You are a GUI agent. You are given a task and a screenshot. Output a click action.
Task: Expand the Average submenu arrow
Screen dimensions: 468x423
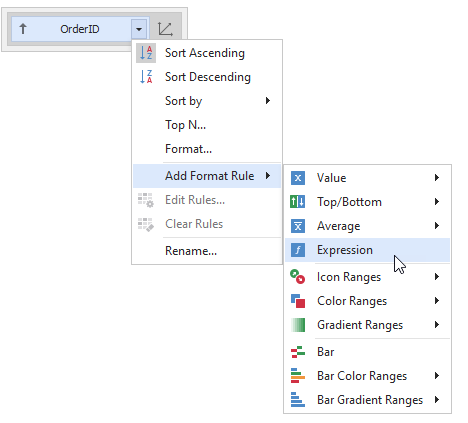pos(437,226)
